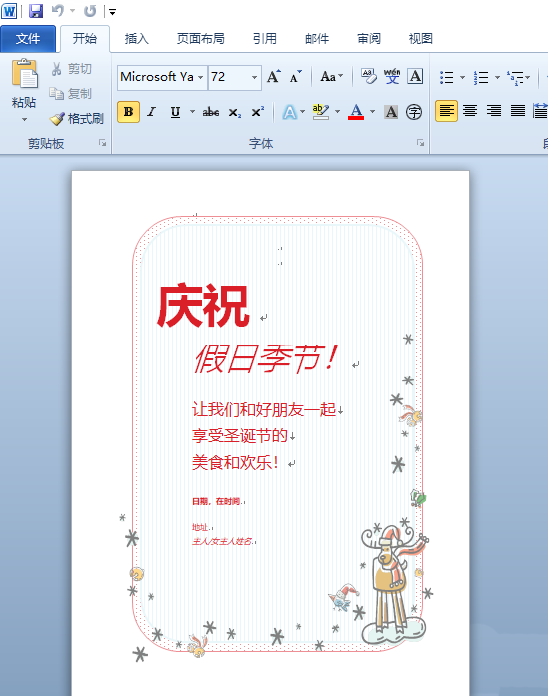Expand the 粘贴 paste options arrow
This screenshot has width=548, height=696.
[24, 119]
